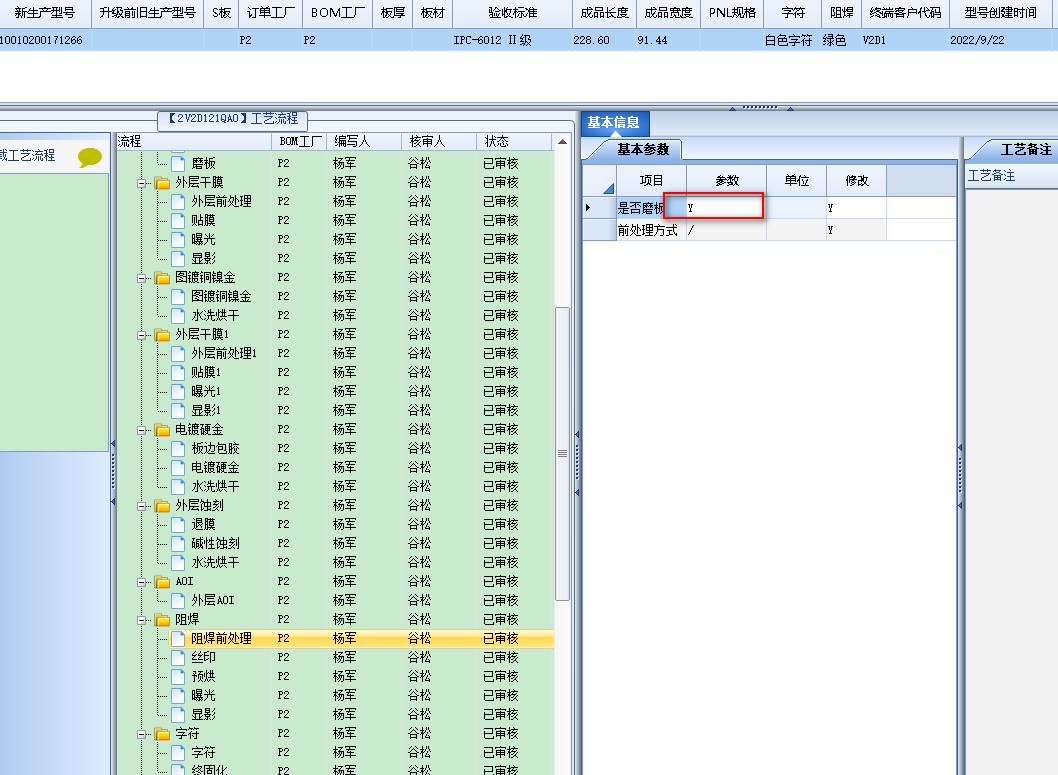Click document icon beside 丝印
Viewport: 1058px width, 775px height.
click(178, 658)
